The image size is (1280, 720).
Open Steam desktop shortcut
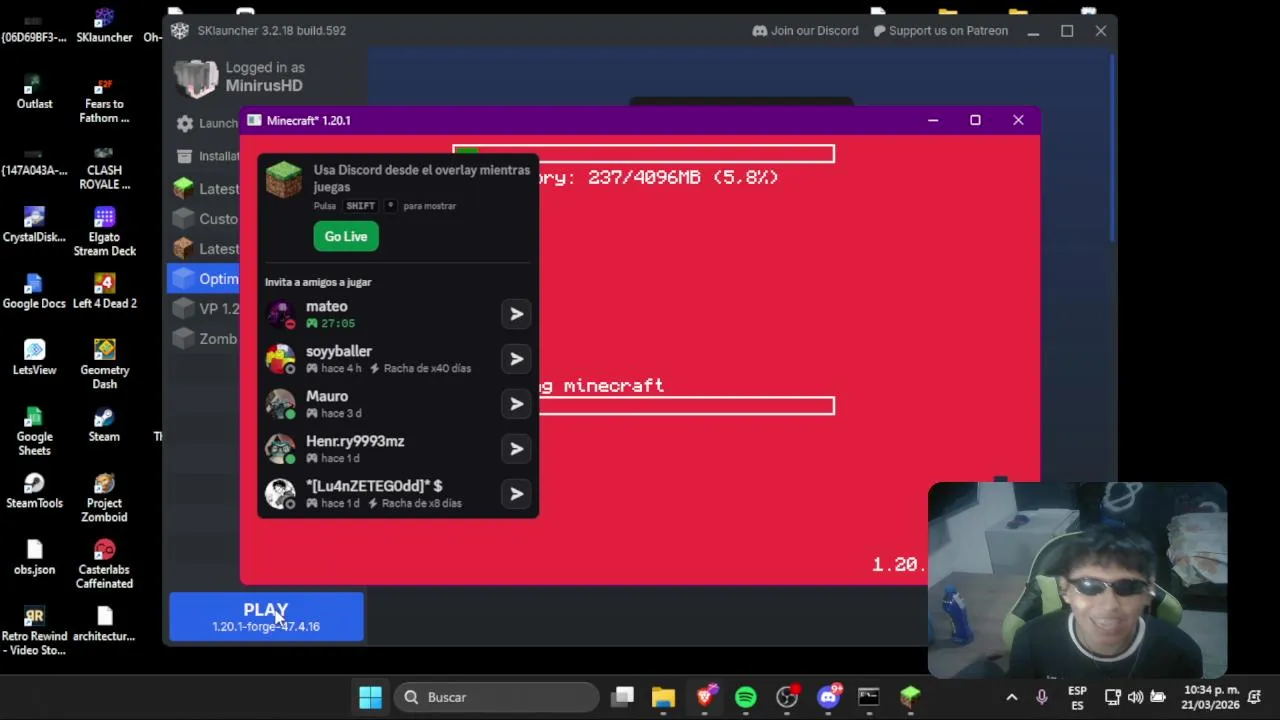point(104,424)
